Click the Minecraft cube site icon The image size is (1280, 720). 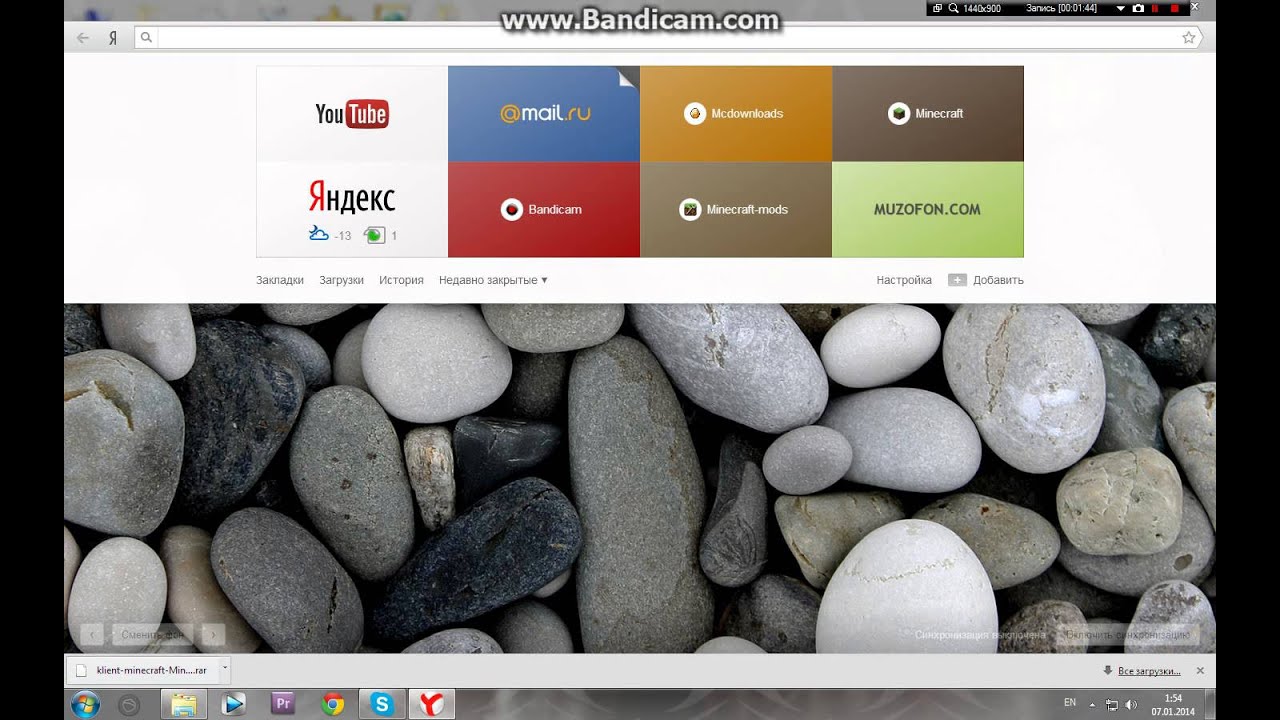(899, 113)
